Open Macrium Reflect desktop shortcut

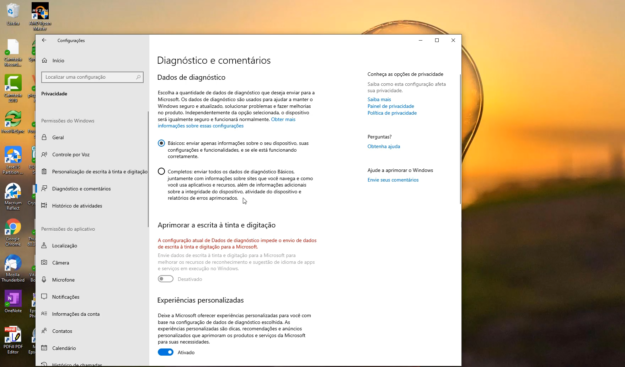13,196
